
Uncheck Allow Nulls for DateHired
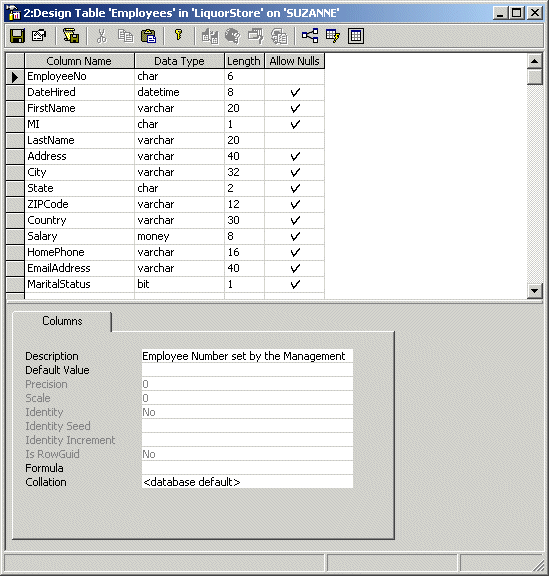click(x=295, y=92)
